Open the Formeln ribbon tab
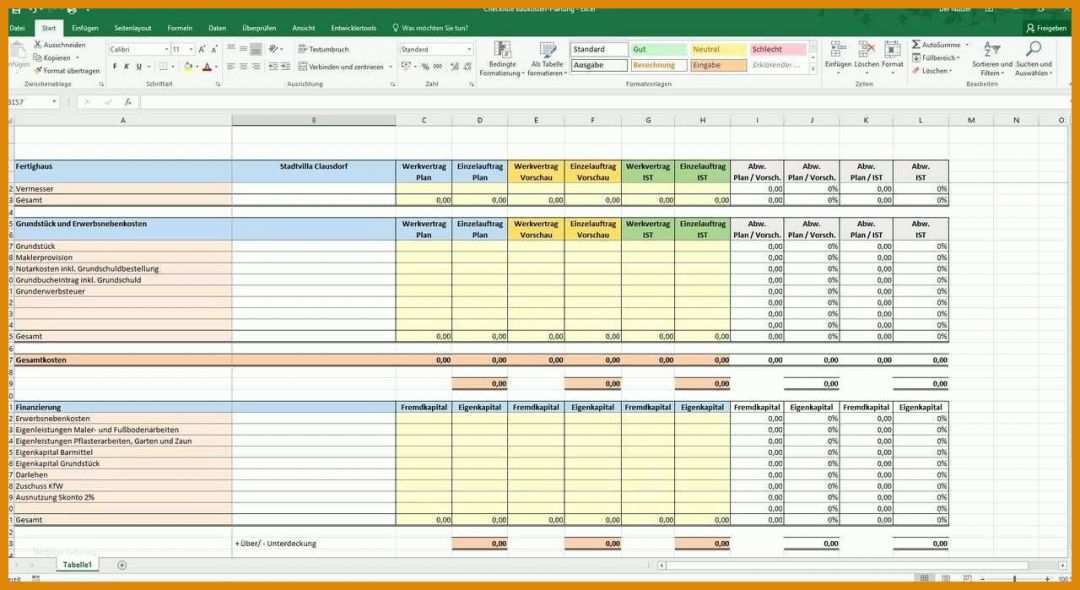The height and width of the screenshot is (590, 1080). click(180, 28)
